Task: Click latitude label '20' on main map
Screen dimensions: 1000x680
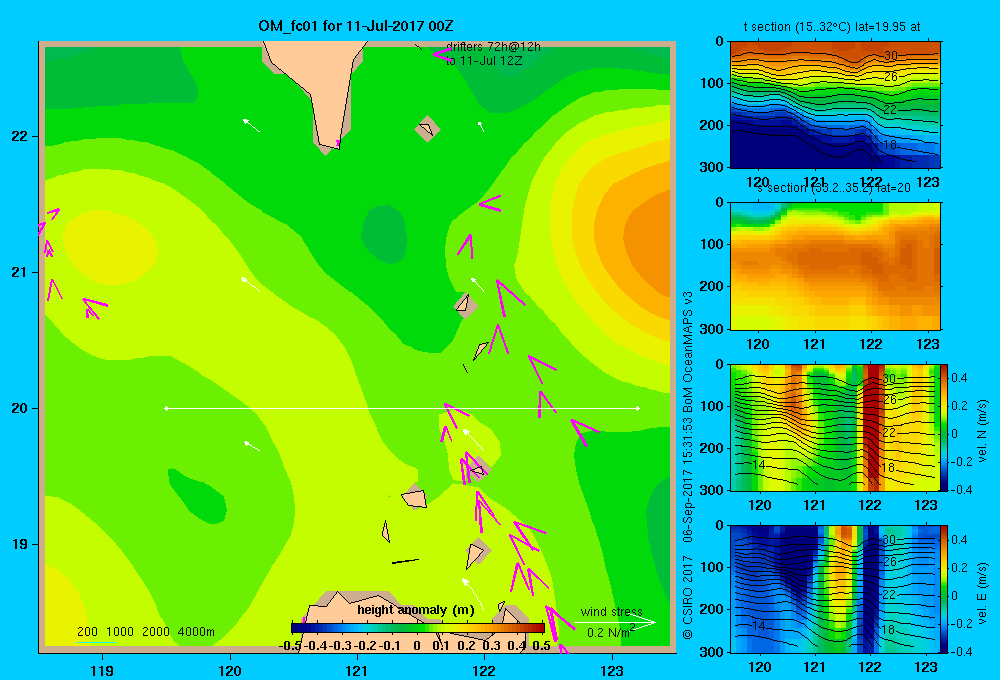Action: tap(20, 408)
